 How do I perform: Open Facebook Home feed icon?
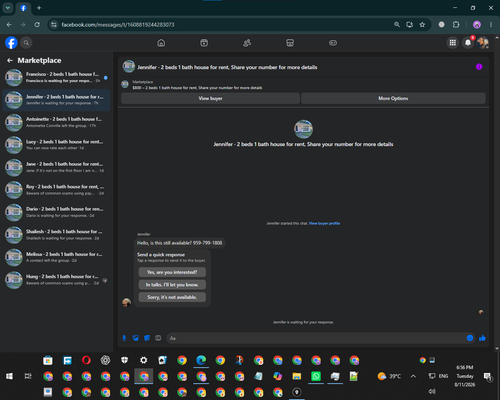[161, 43]
